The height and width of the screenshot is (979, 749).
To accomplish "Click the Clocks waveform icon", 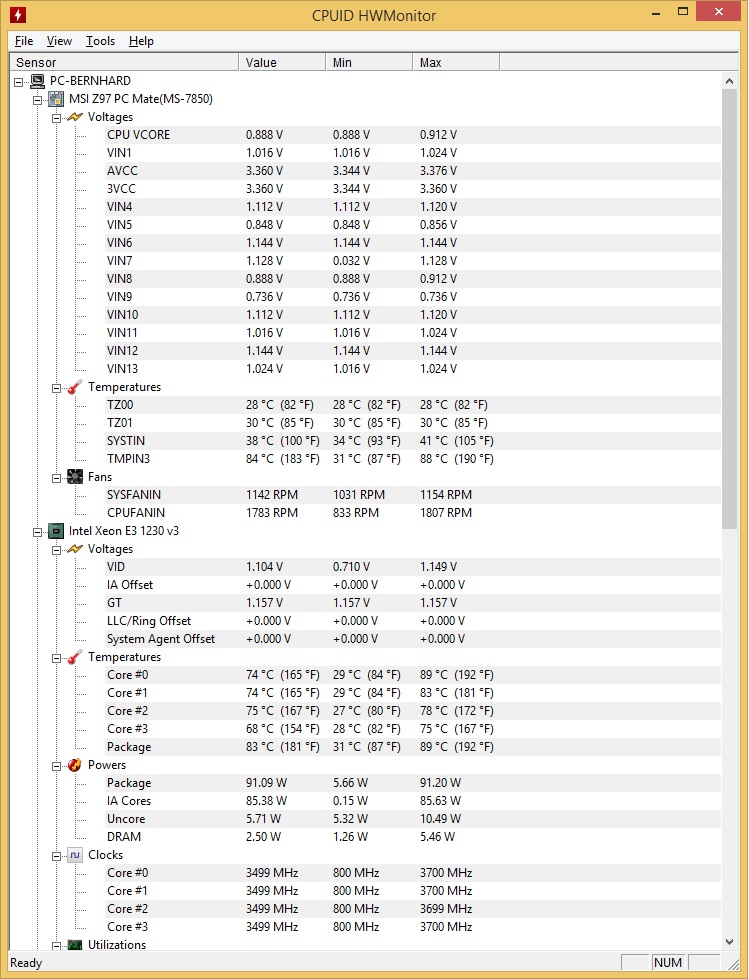I will pyautogui.click(x=75, y=855).
